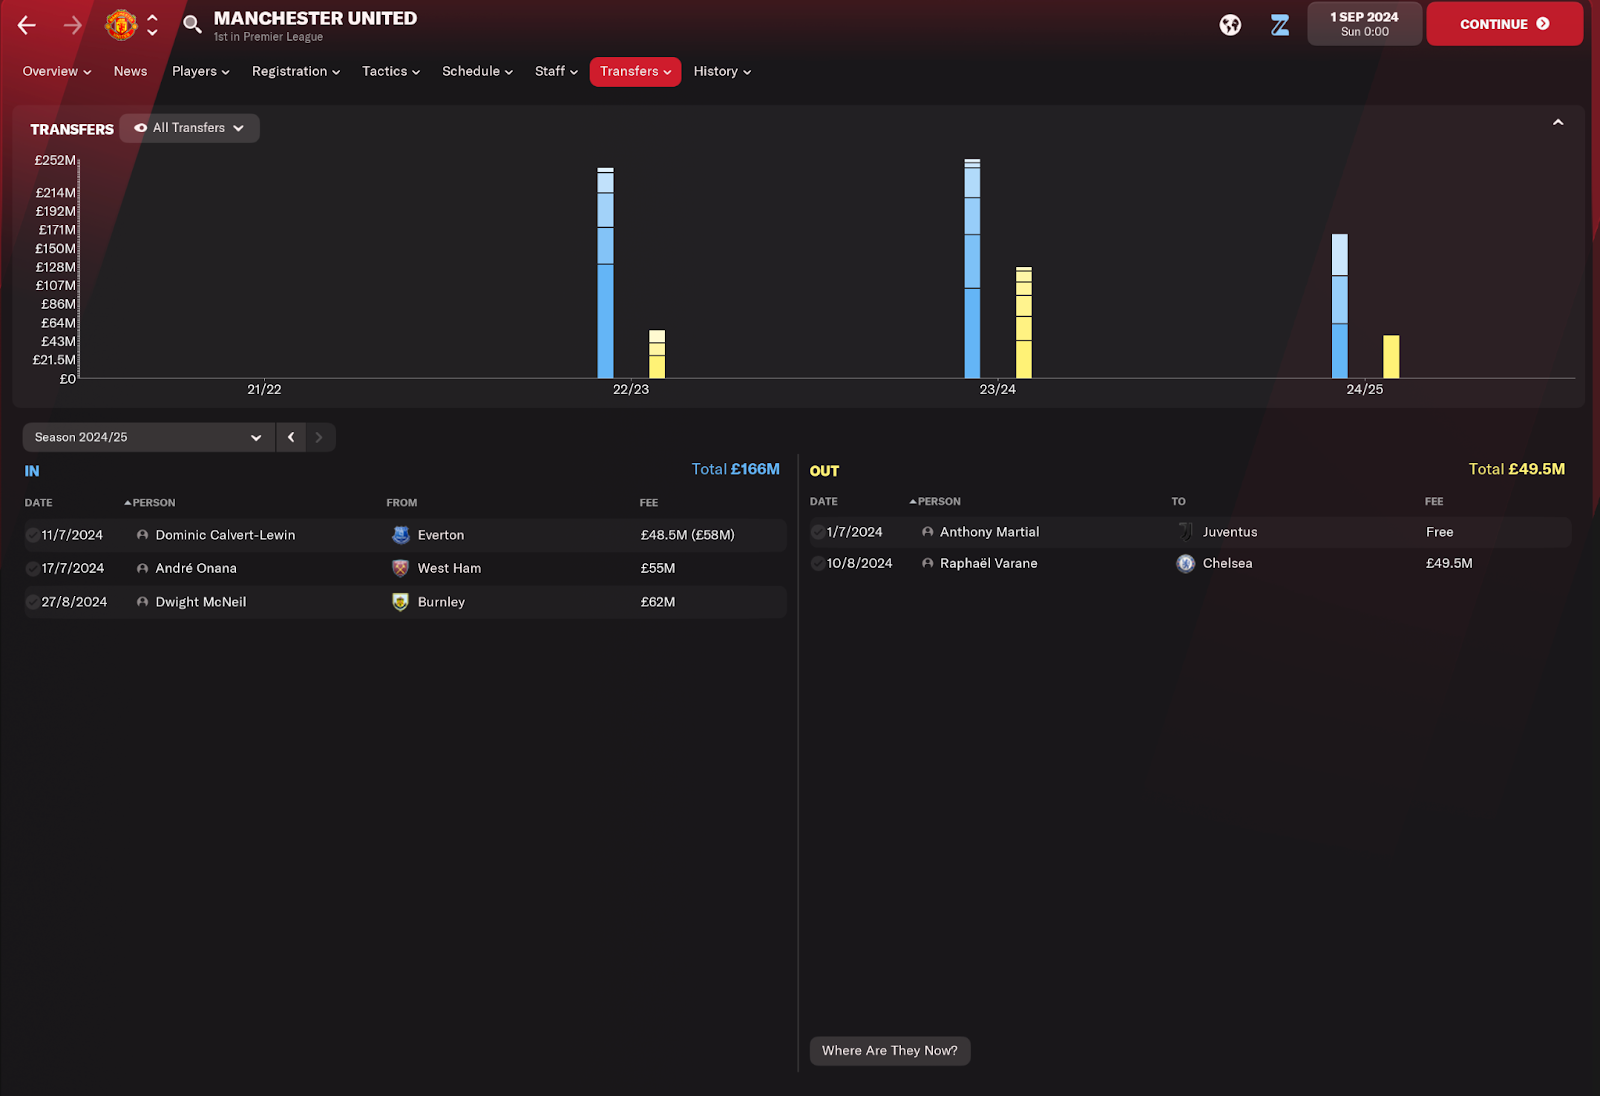The width and height of the screenshot is (1600, 1096).
Task: Click the Everton club badge
Action: coord(401,535)
